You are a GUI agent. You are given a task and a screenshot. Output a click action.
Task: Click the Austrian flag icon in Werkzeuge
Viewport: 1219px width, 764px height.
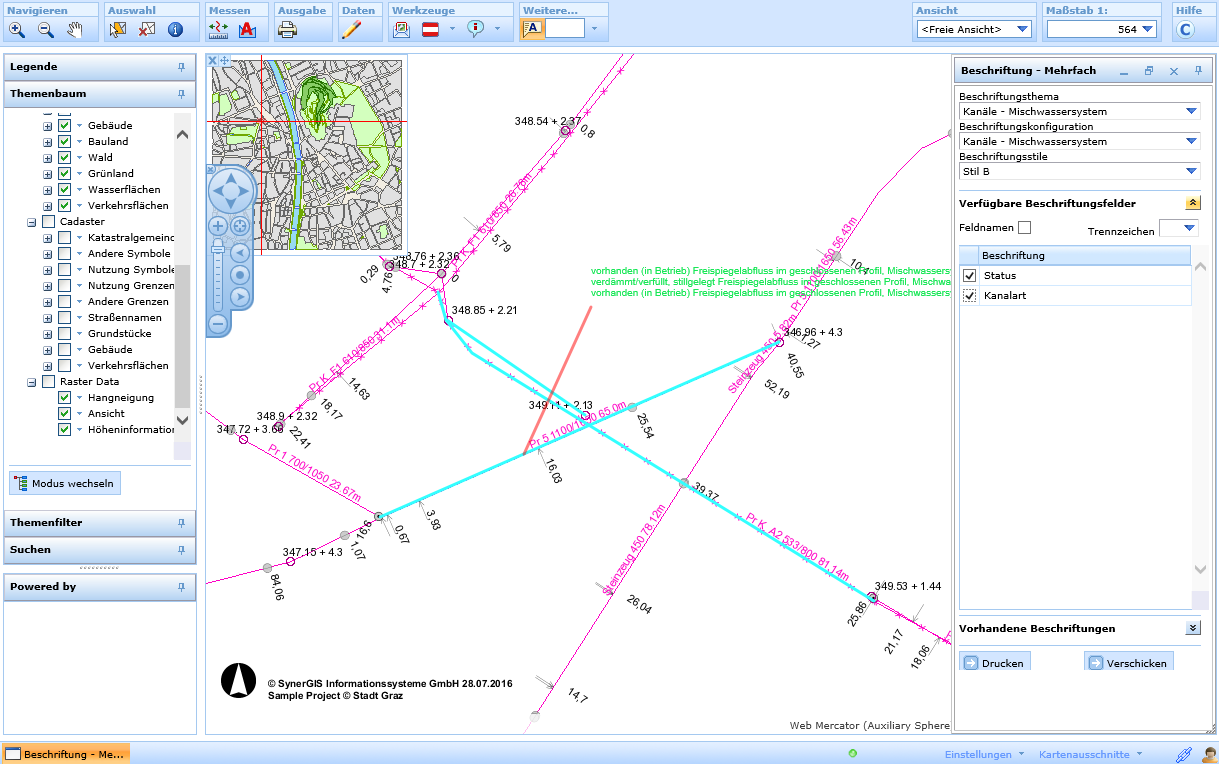pyautogui.click(x=431, y=29)
